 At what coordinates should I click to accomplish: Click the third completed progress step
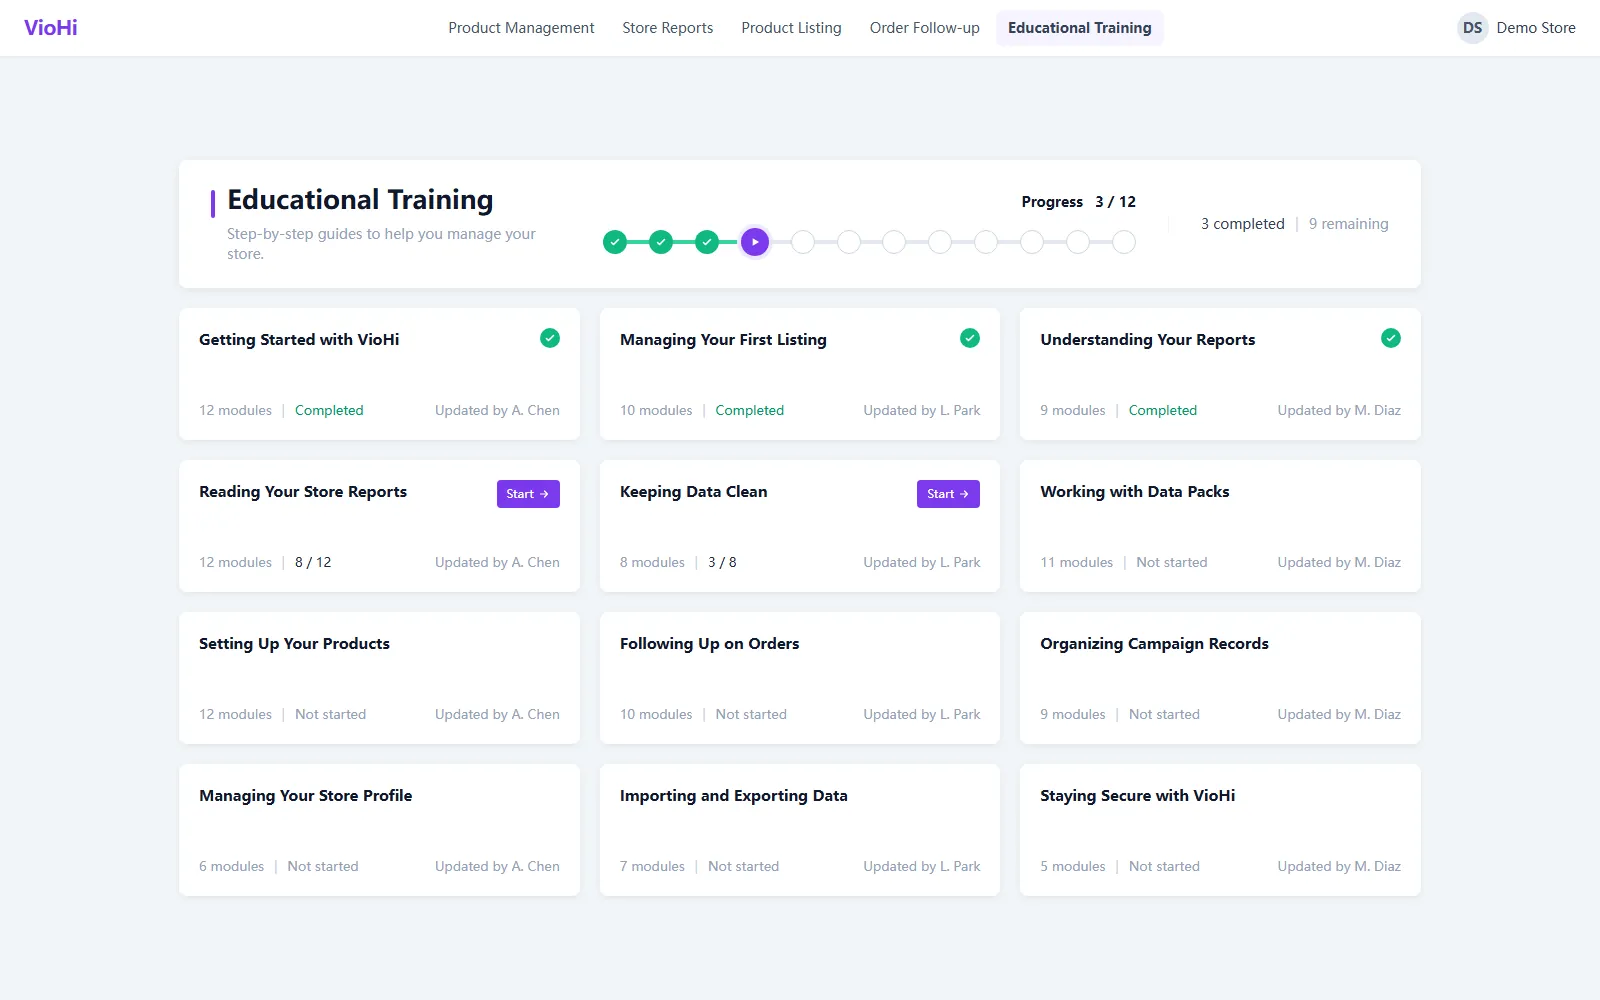coord(707,242)
